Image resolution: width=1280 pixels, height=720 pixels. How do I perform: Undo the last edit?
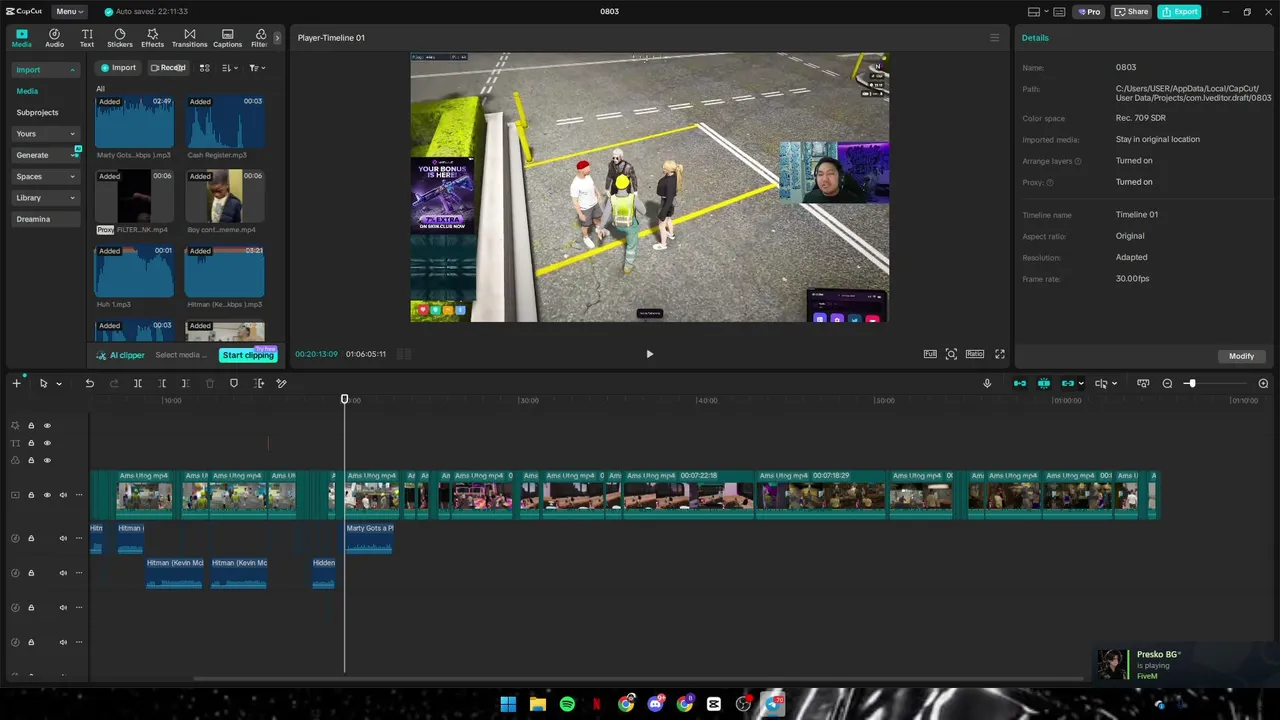click(89, 383)
